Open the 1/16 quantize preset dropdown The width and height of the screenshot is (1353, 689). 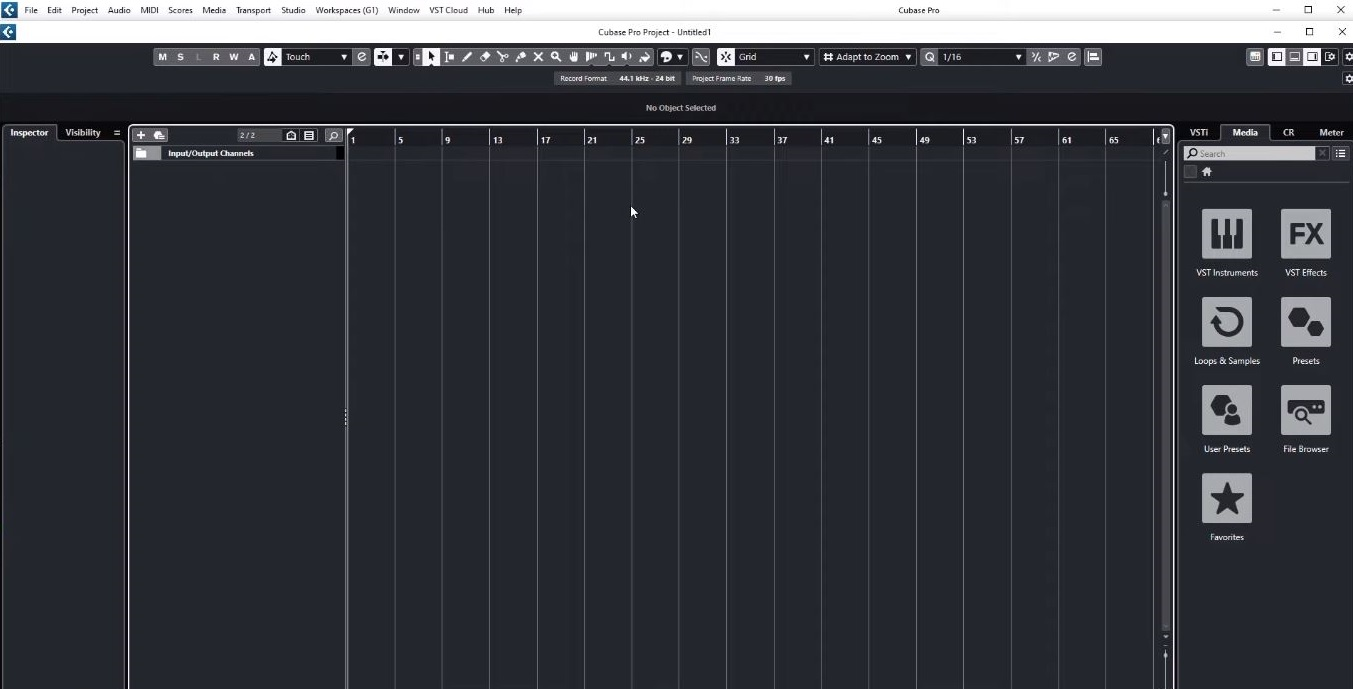click(982, 57)
